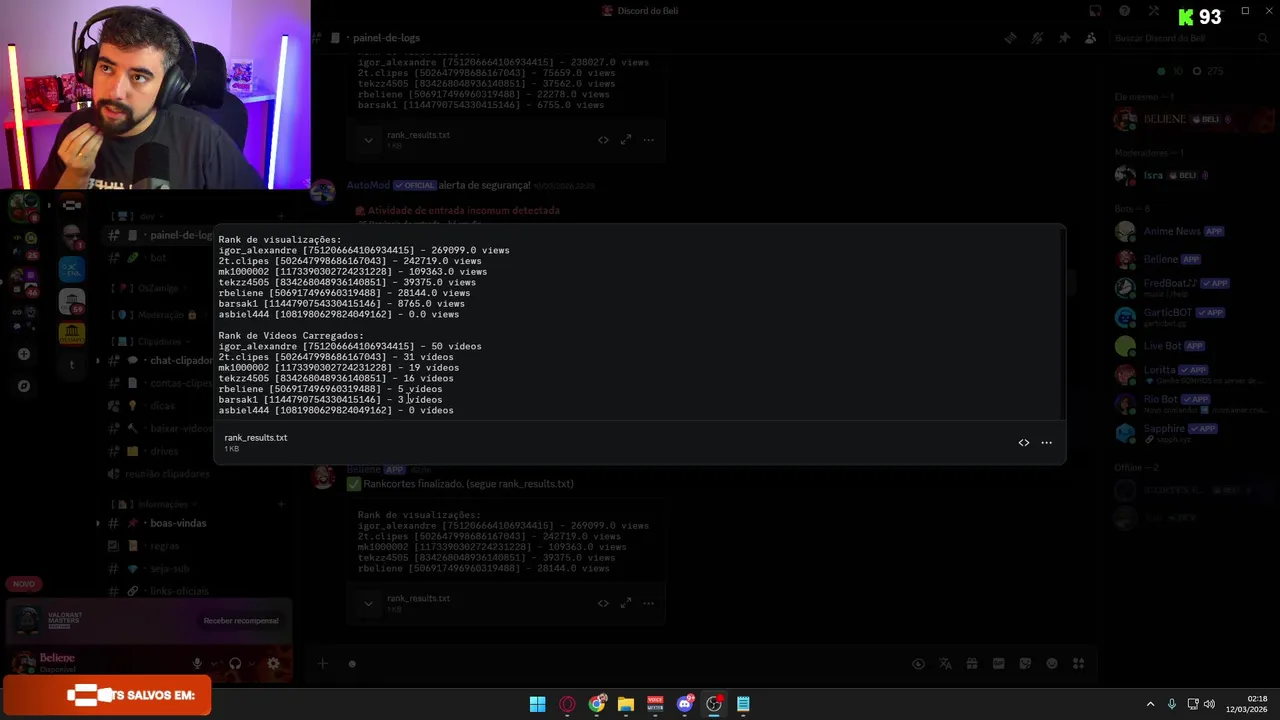Expand the bottom rank_results.txt attachment chevron

(368, 603)
